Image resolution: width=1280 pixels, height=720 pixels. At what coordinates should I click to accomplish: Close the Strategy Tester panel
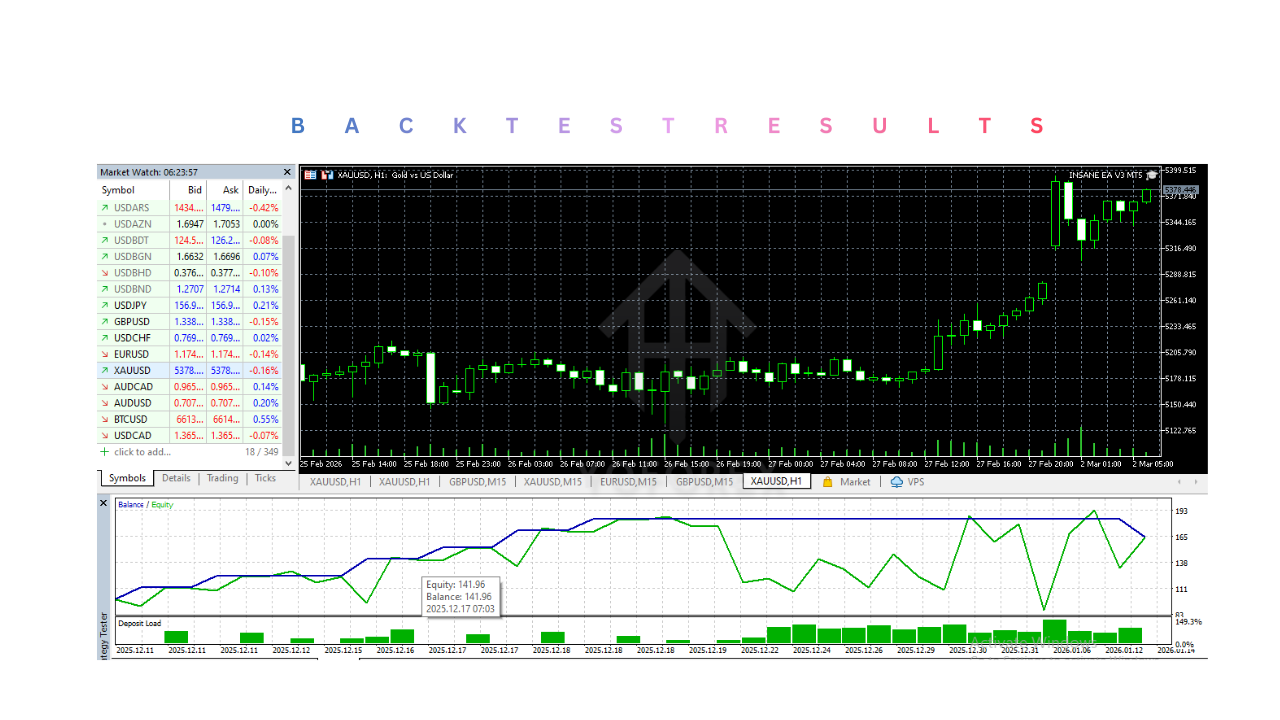tap(103, 503)
